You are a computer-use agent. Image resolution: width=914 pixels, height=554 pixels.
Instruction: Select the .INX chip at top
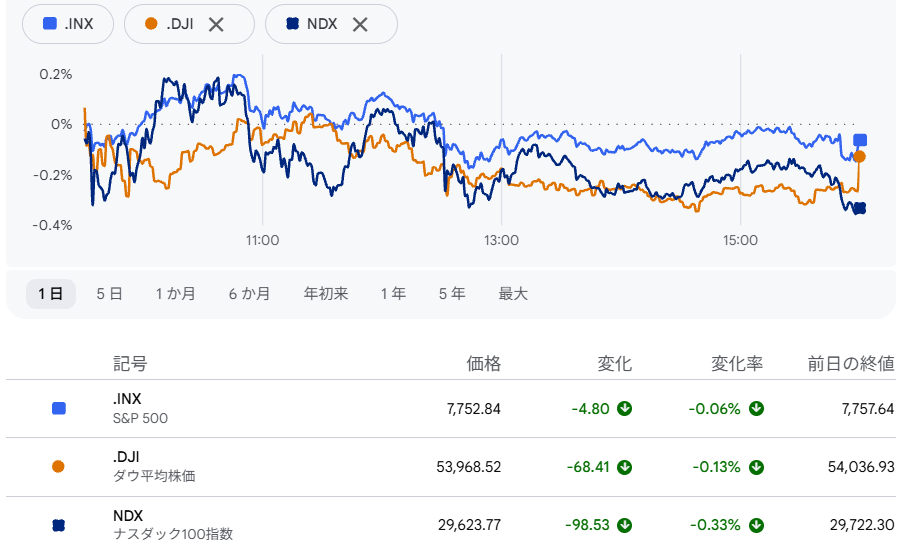pyautogui.click(x=68, y=24)
